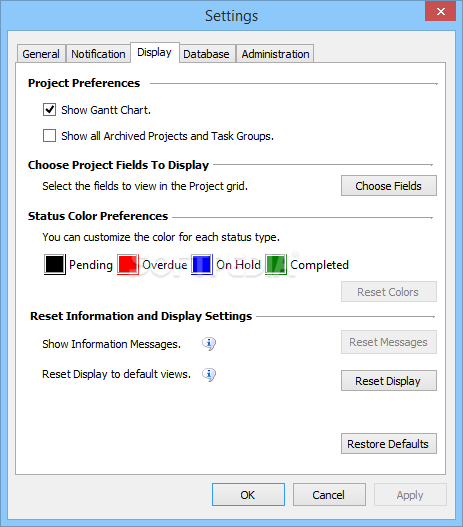Open the Administration tab

click(x=275, y=54)
